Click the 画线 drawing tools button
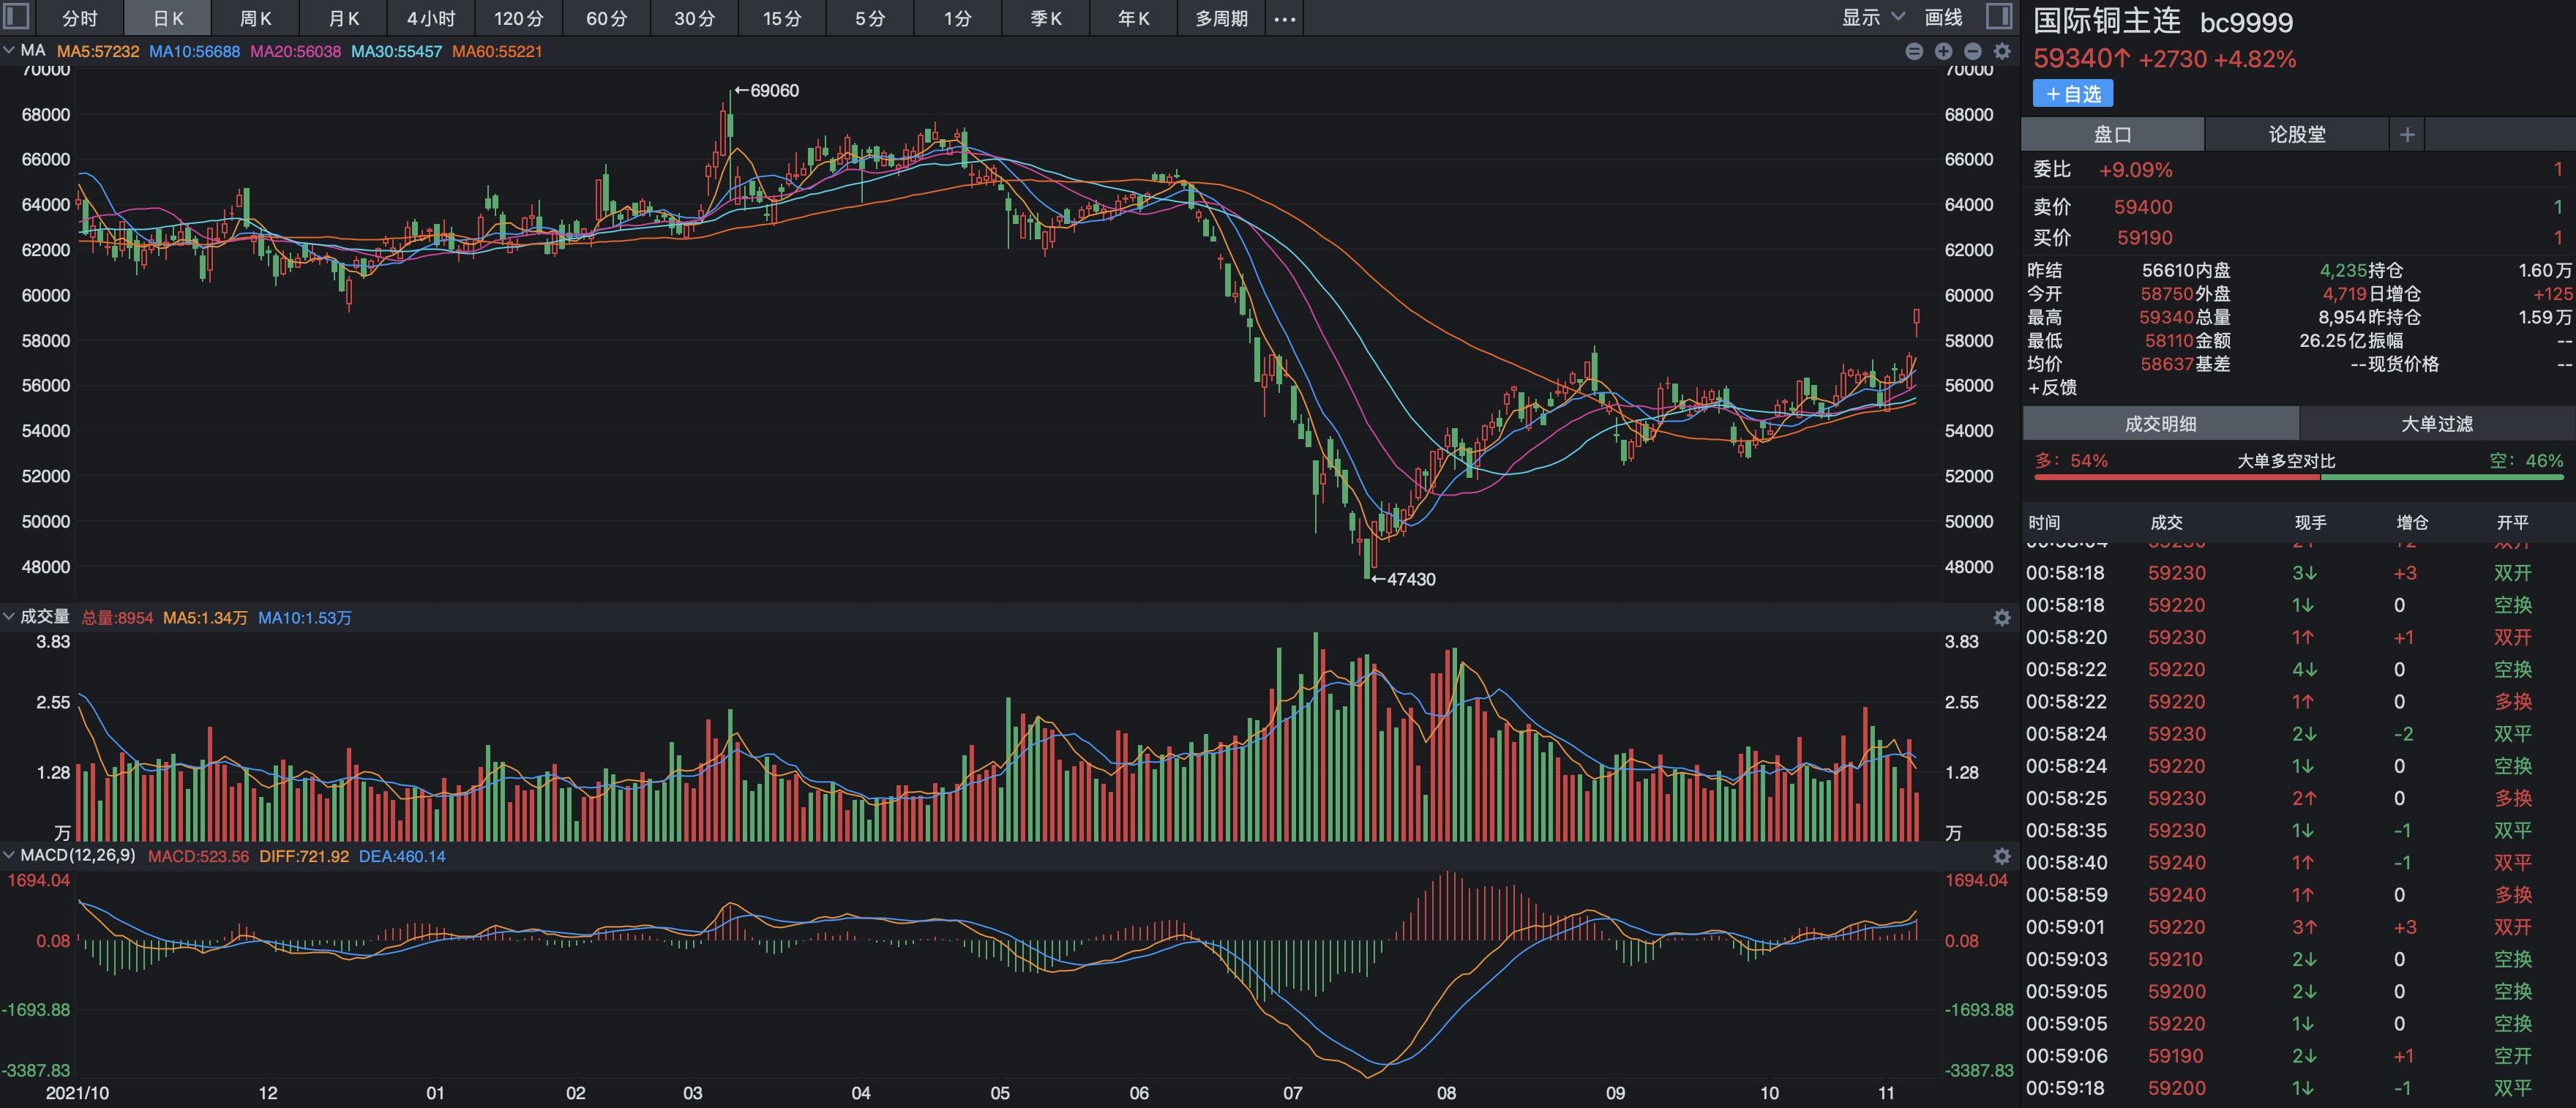Screen dimensions: 2576x1108 point(1943,17)
